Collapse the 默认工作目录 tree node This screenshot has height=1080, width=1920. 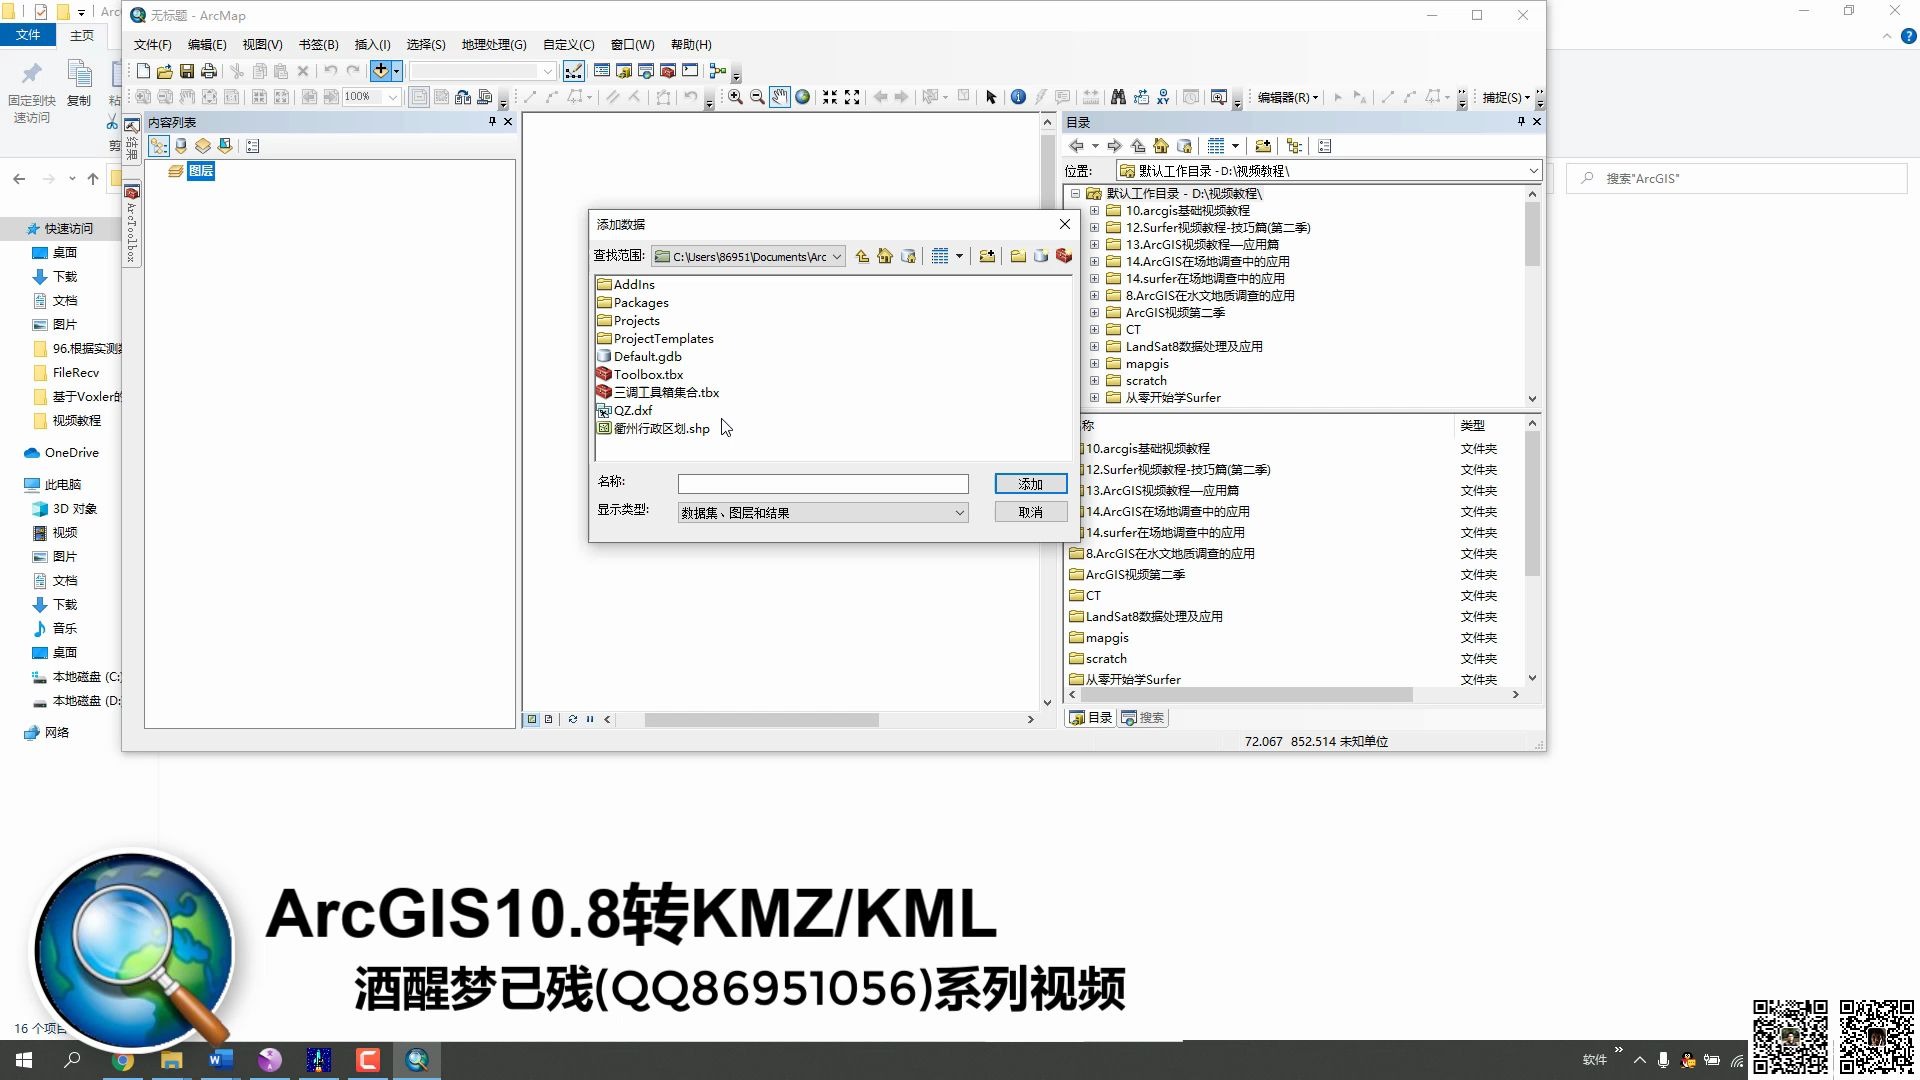(x=1075, y=193)
